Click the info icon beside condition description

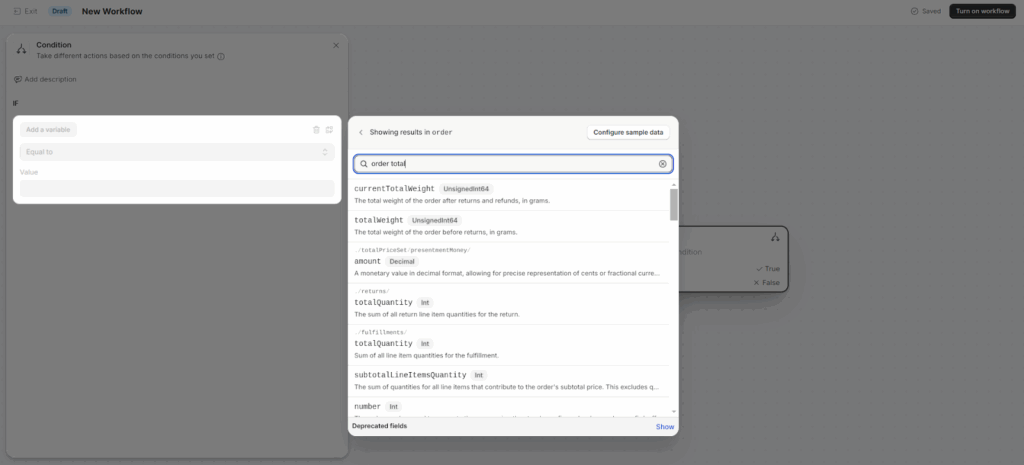(221, 57)
